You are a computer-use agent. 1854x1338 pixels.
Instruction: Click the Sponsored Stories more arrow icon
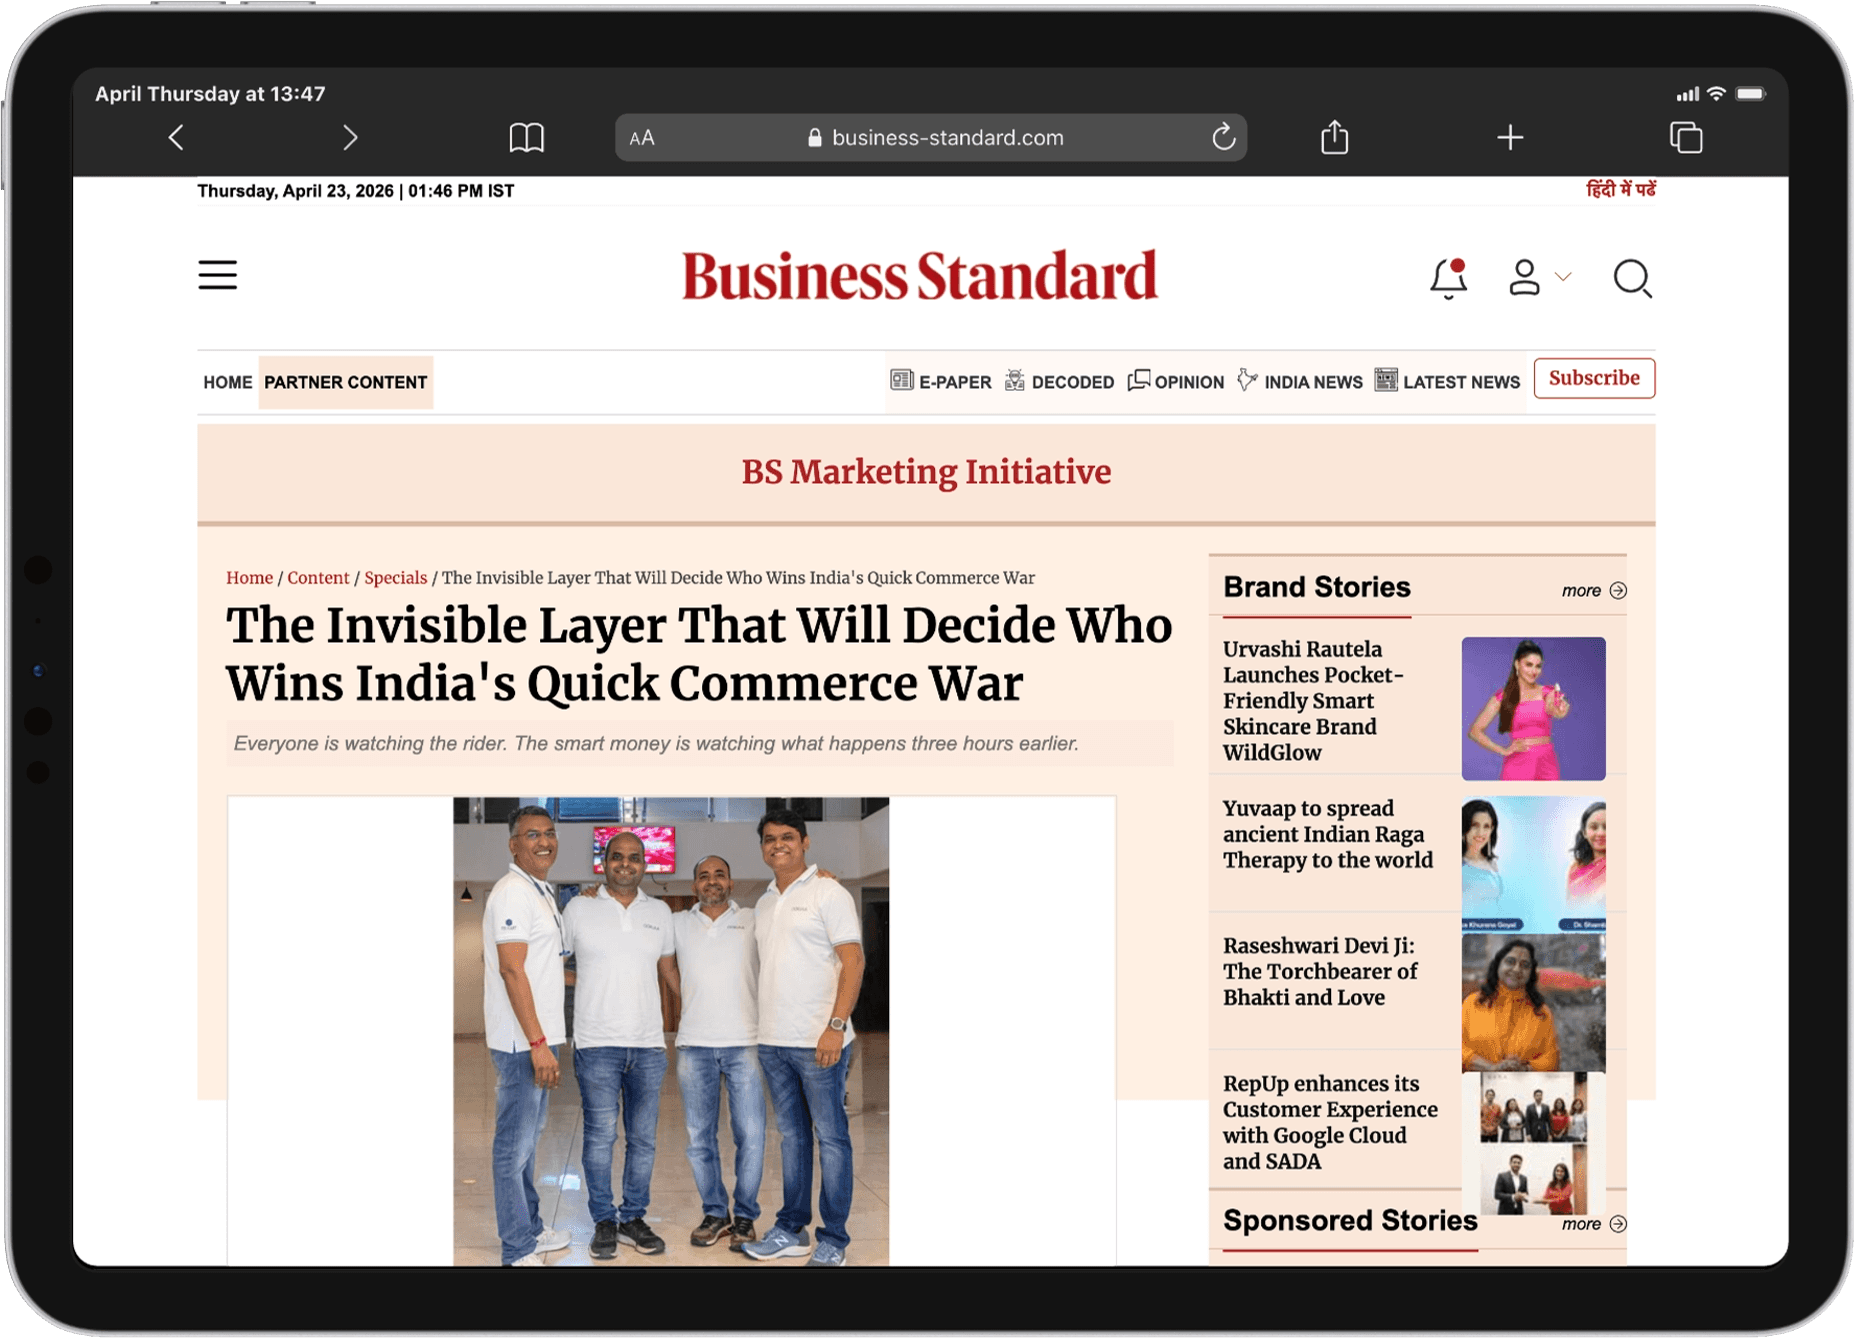pos(1618,1225)
